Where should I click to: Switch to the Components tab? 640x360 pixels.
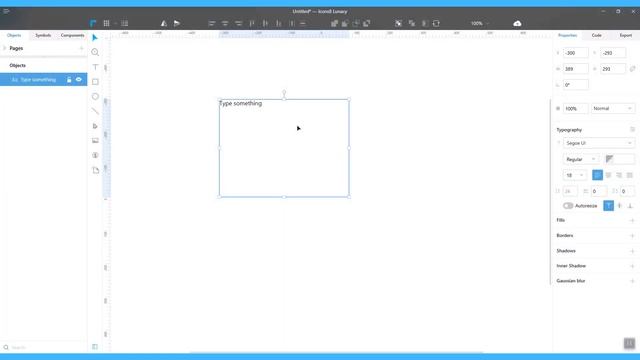tap(72, 36)
